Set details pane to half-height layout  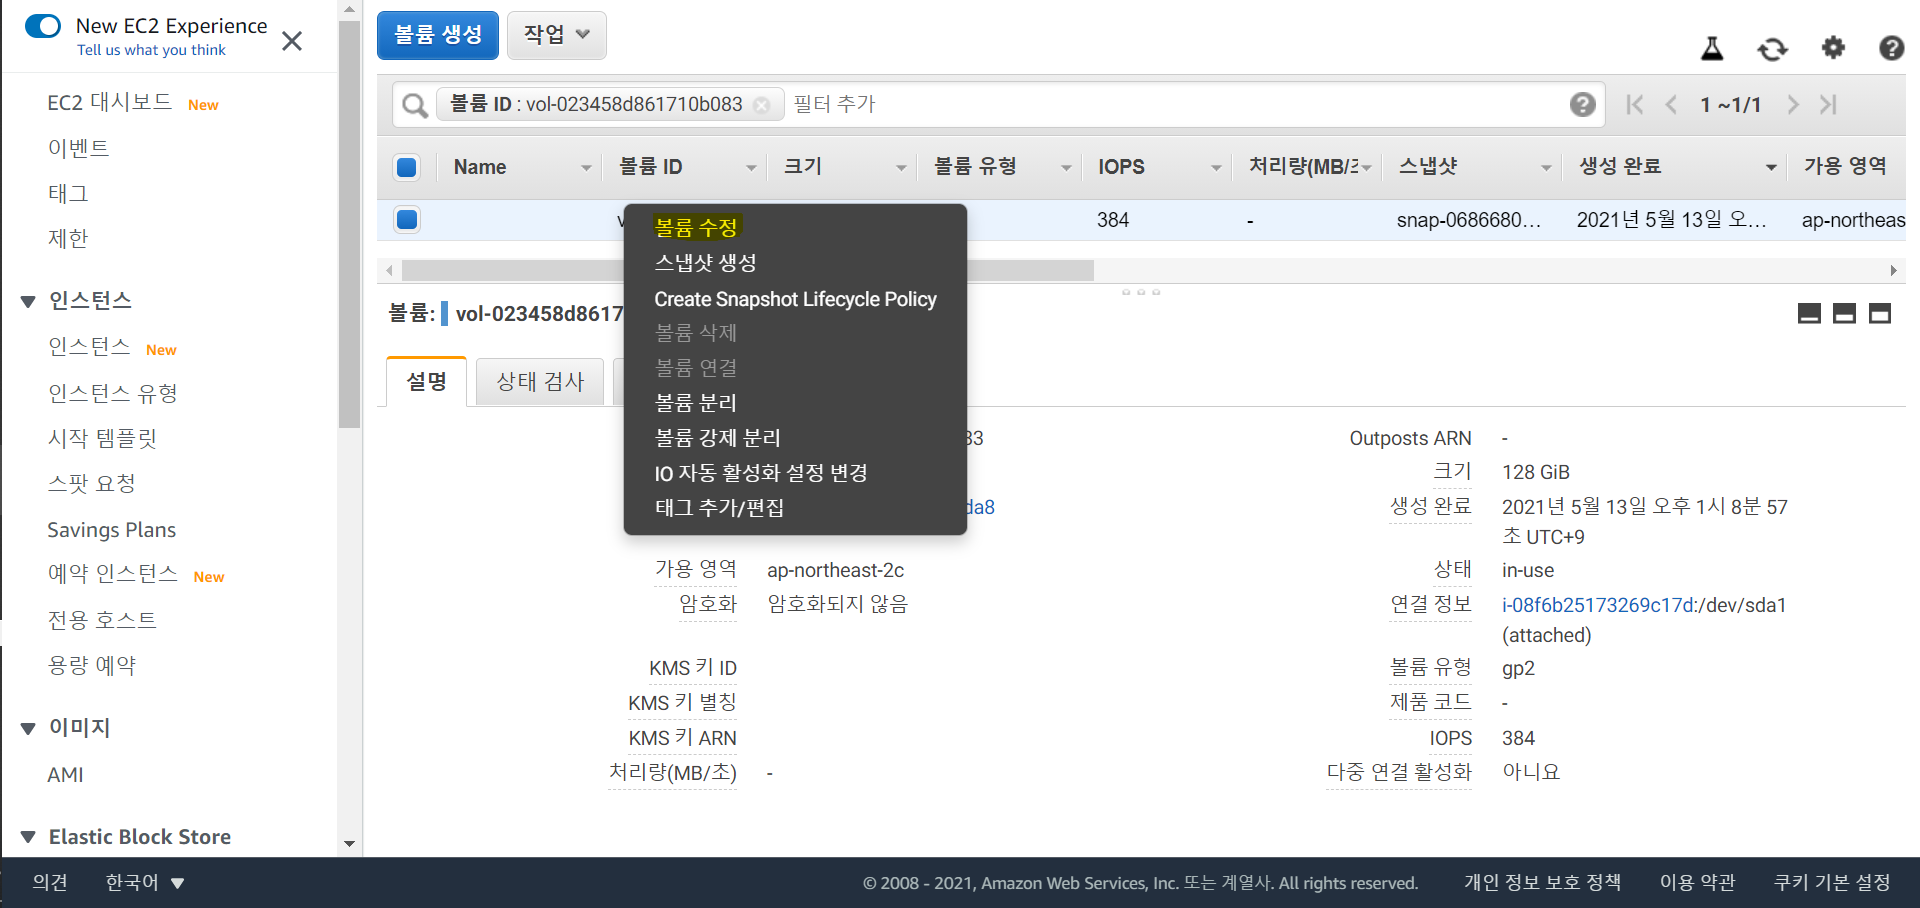(x=1844, y=314)
